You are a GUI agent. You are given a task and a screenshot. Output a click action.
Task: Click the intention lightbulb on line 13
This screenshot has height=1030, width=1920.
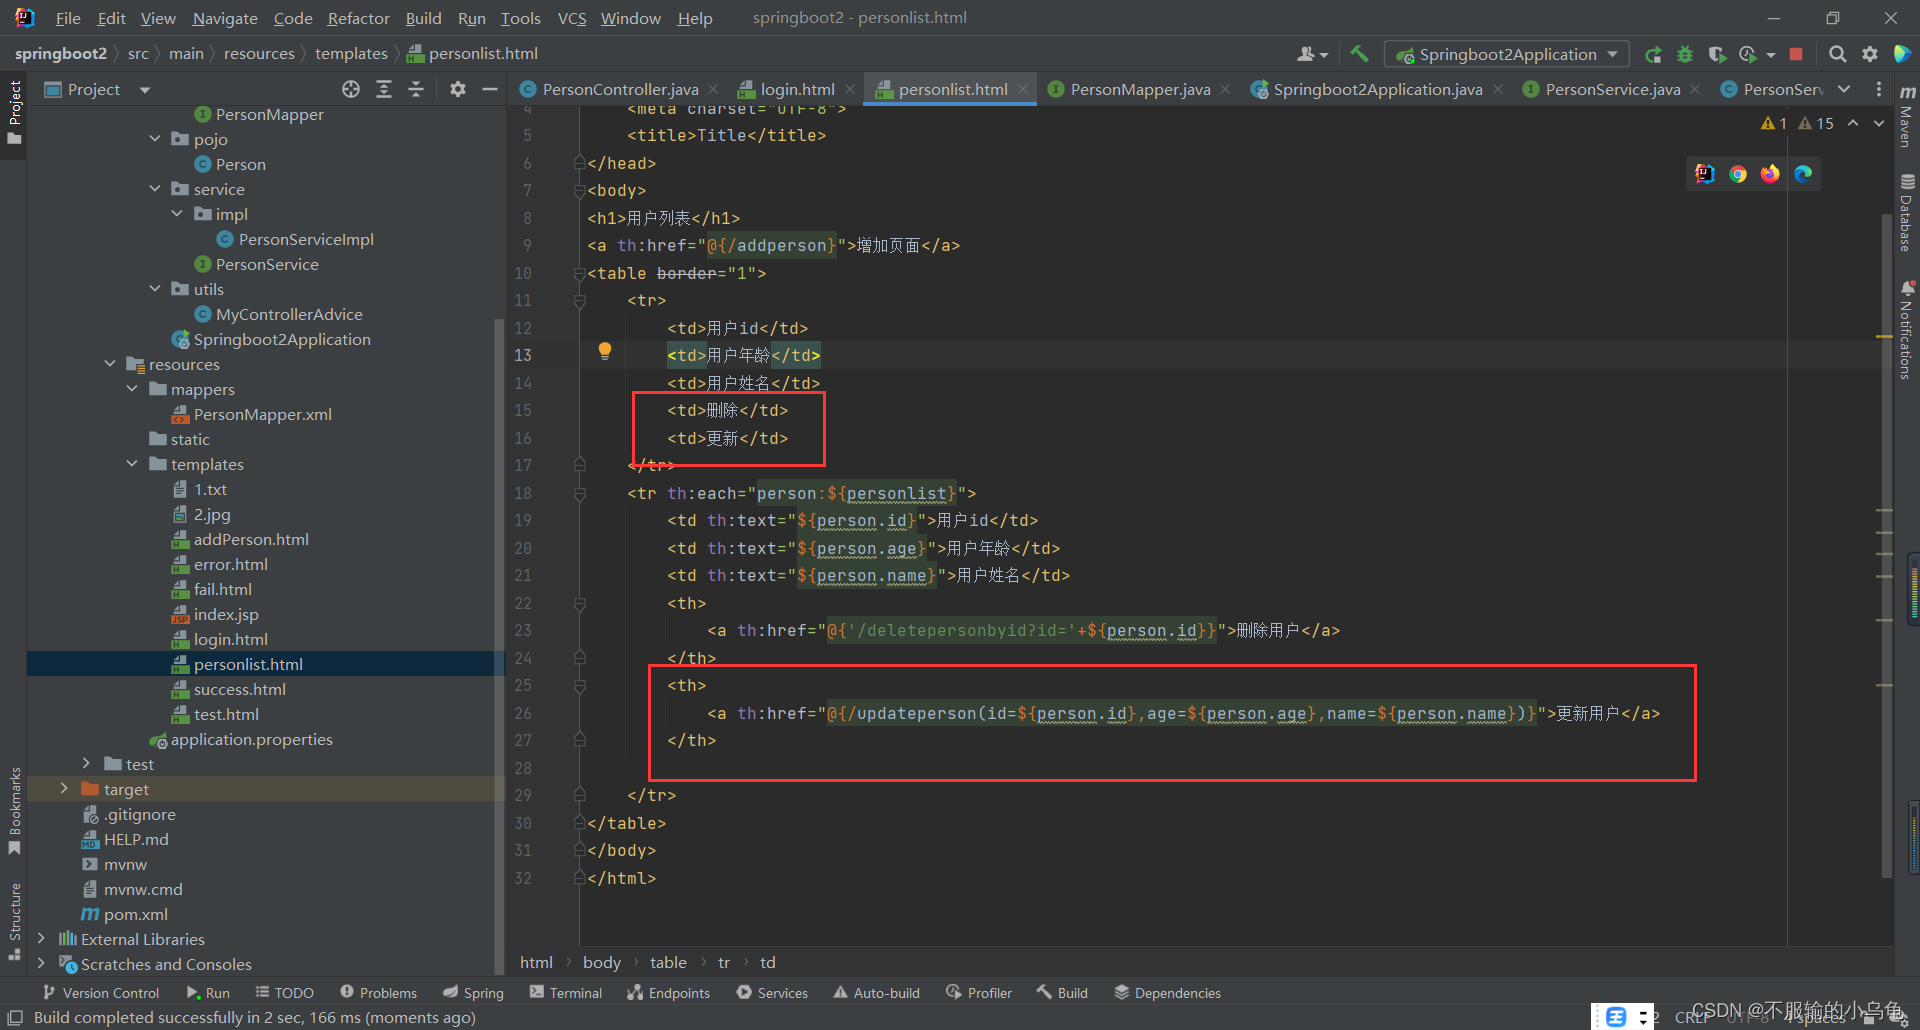coord(605,351)
